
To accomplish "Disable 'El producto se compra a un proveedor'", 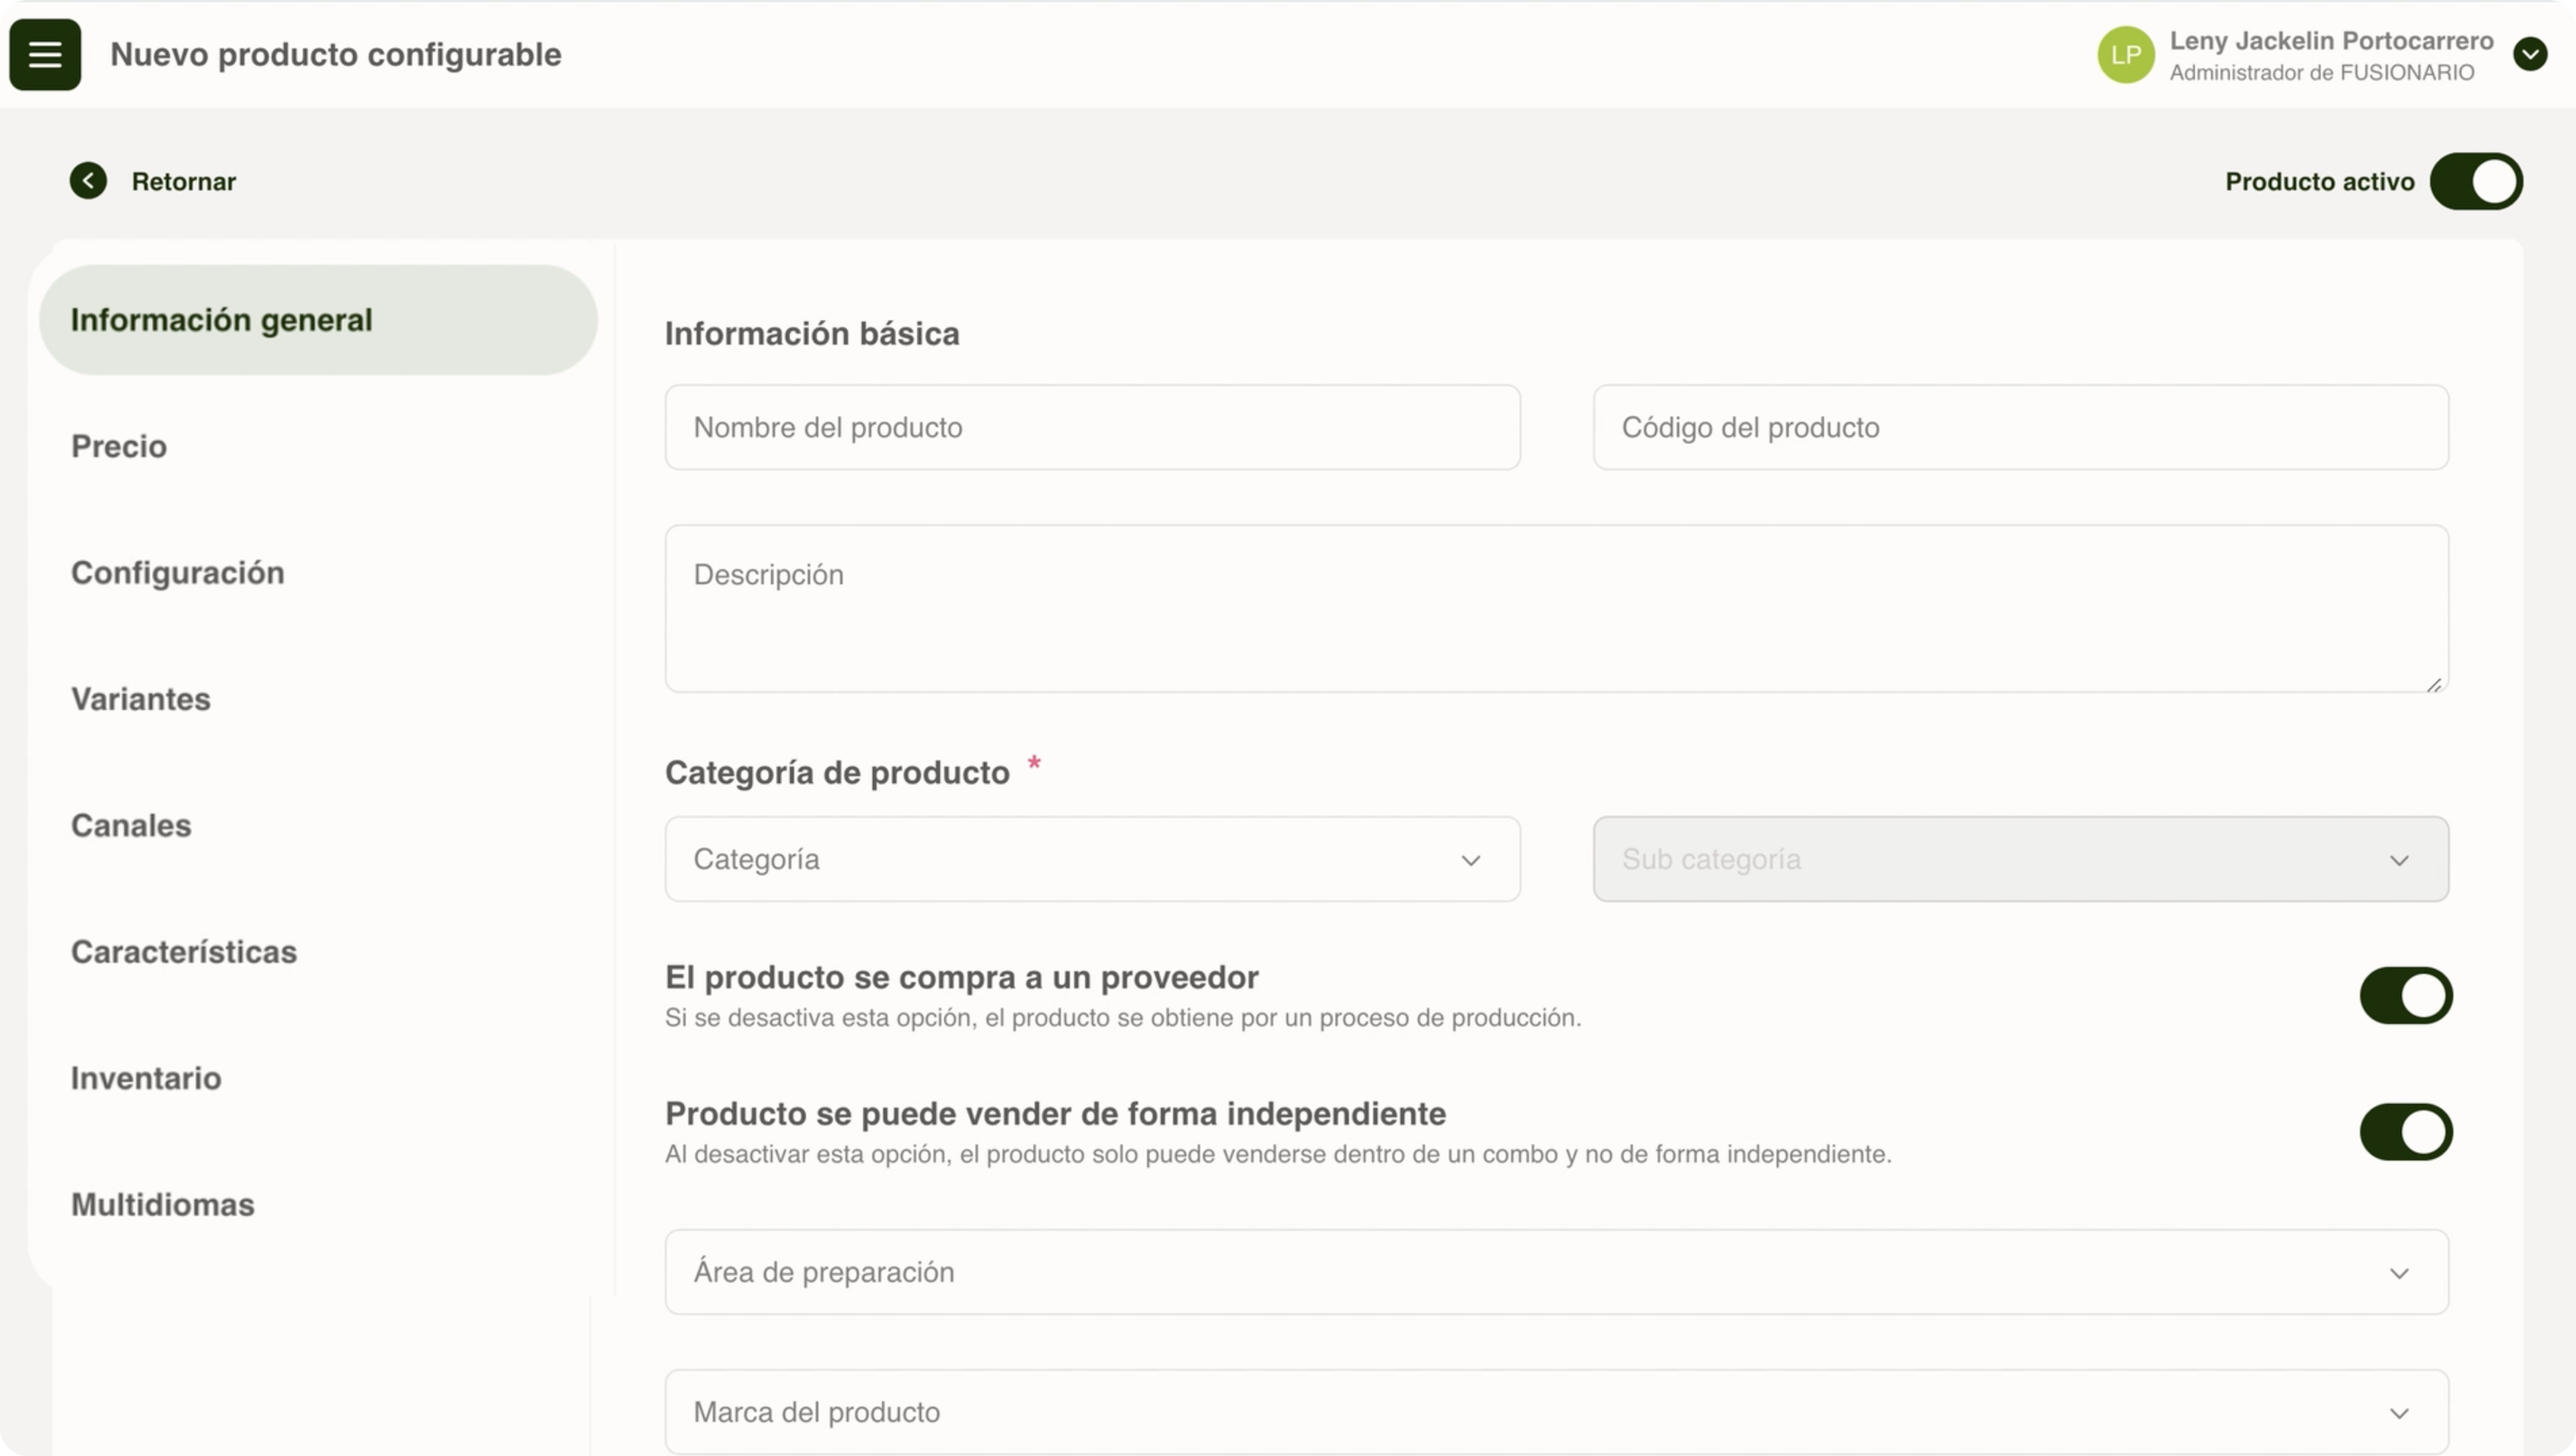I will [2405, 995].
